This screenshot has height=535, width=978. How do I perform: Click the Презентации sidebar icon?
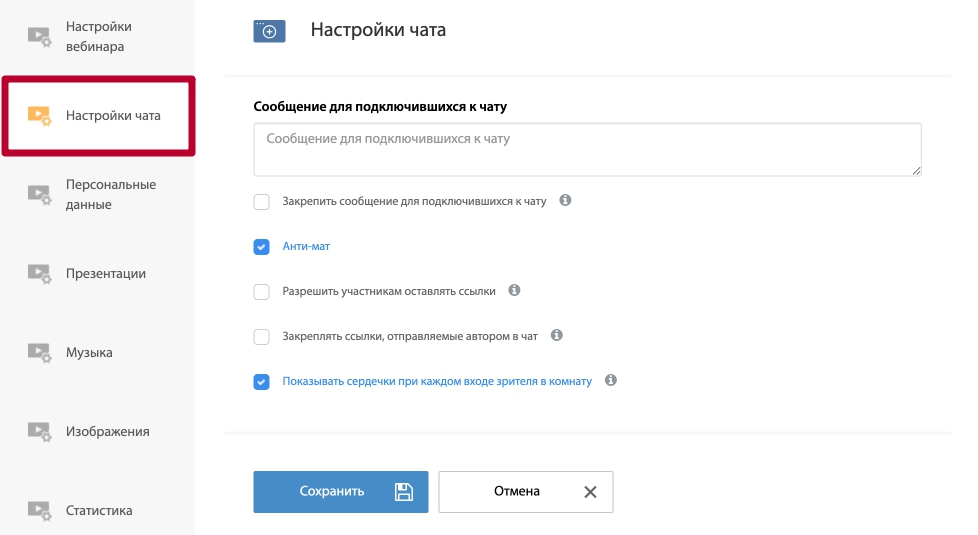(39, 274)
